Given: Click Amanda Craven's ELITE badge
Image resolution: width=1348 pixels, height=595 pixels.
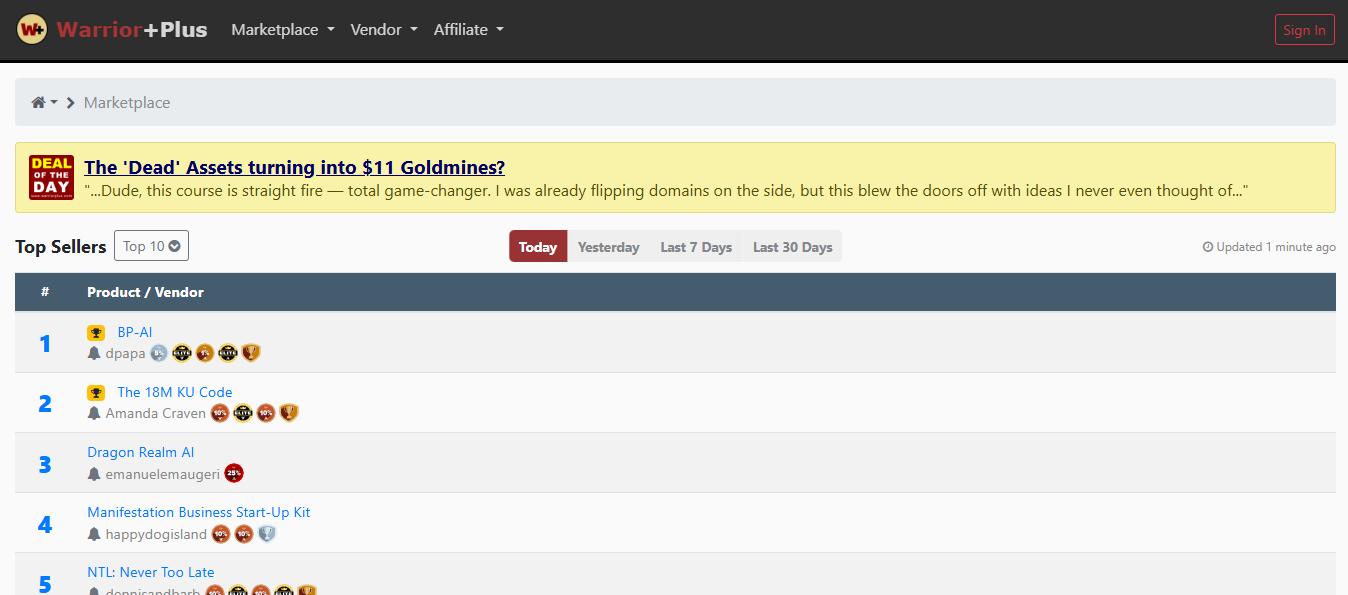Looking at the screenshot, I should coord(243,413).
